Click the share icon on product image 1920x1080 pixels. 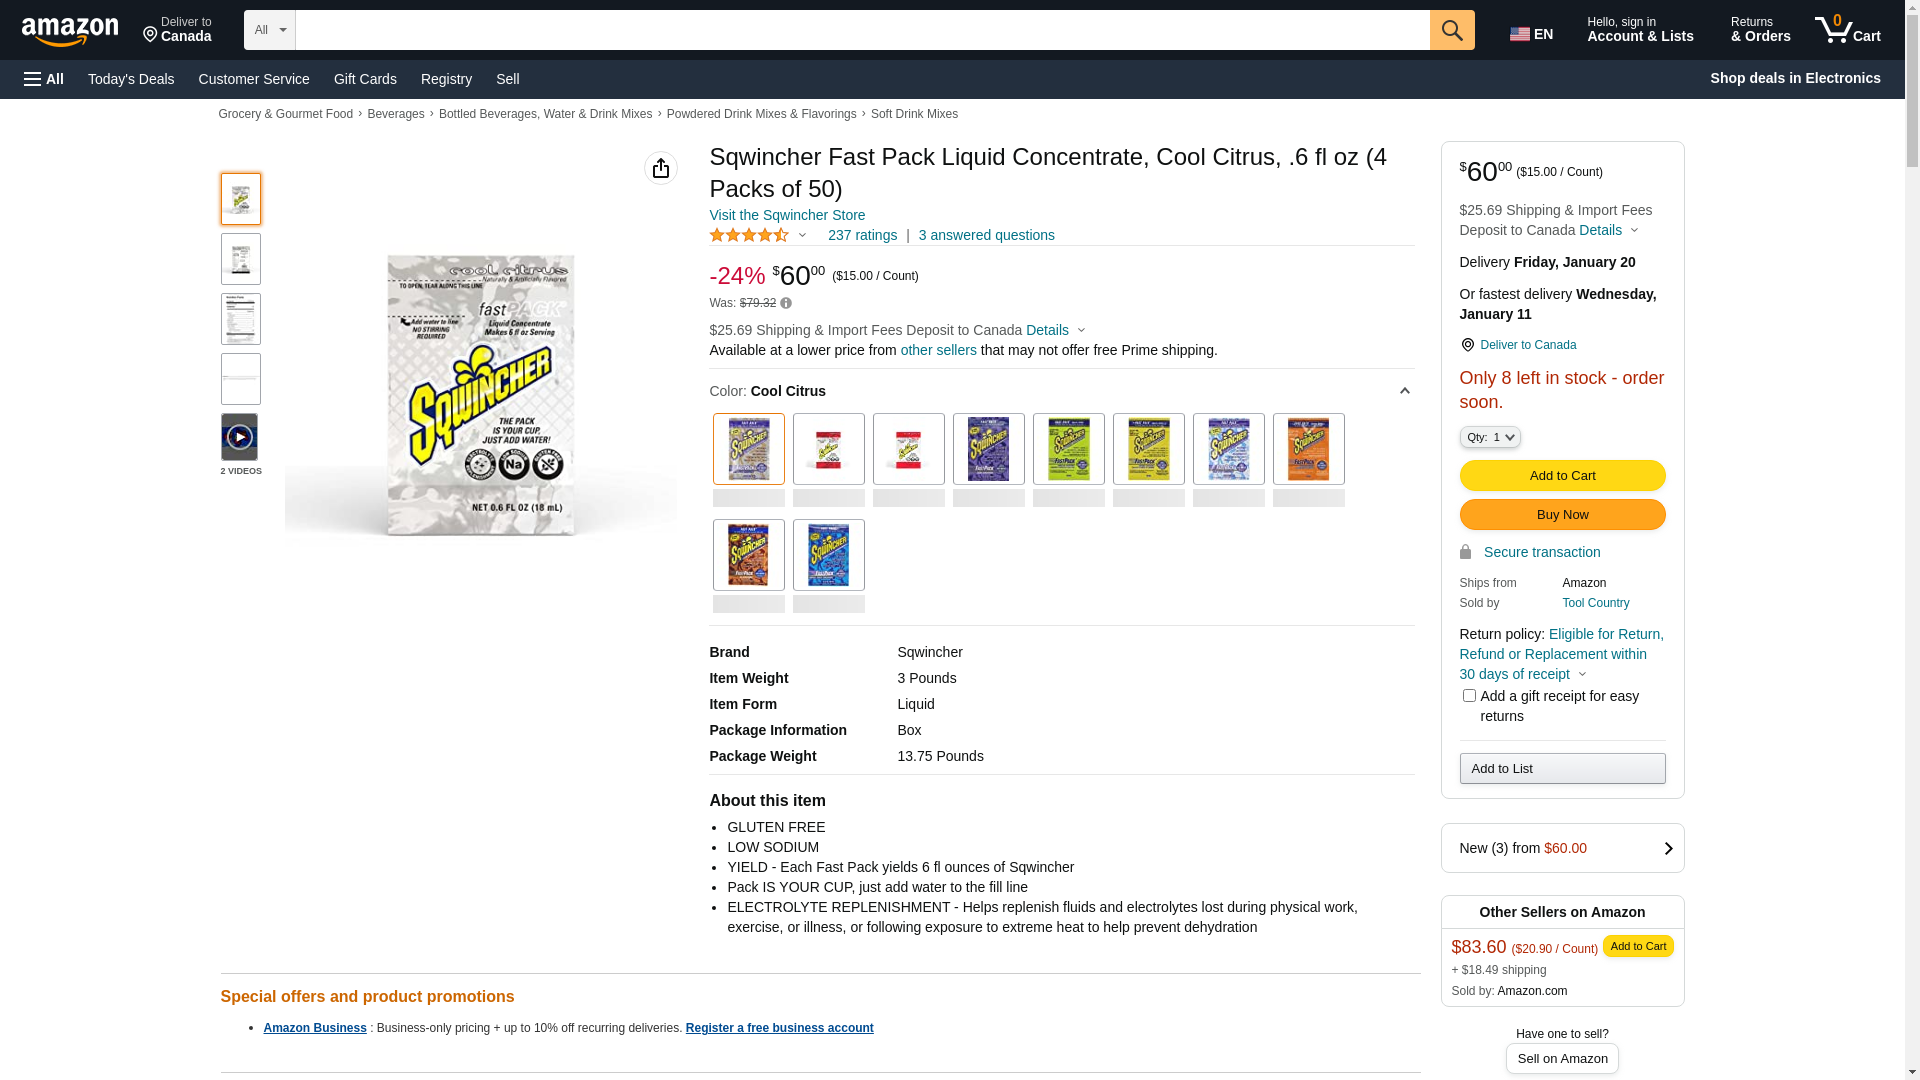[x=661, y=168]
